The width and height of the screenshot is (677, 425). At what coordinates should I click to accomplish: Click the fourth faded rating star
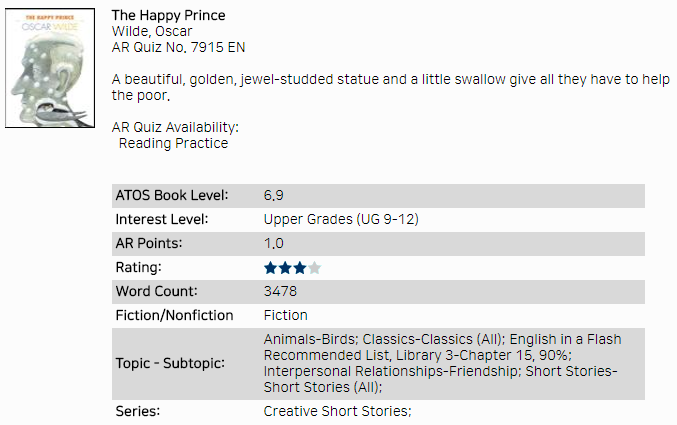314,268
